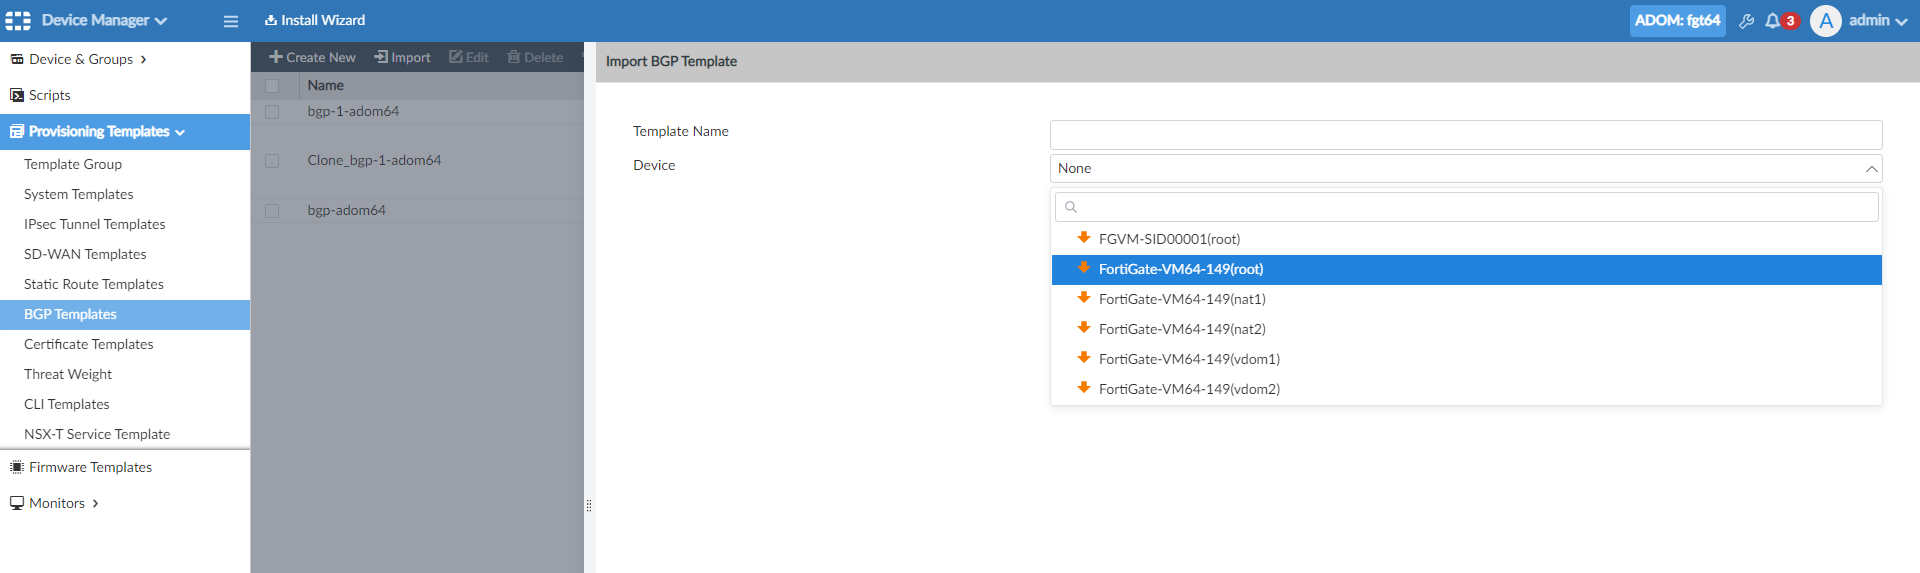The height and width of the screenshot is (573, 1920).
Task: Click the Delete toolbar button
Action: click(x=535, y=57)
